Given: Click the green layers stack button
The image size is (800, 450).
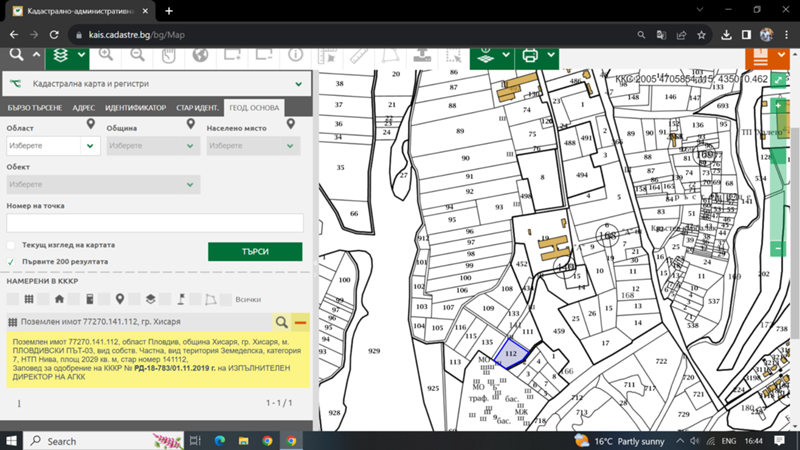Looking at the screenshot, I should click(61, 55).
